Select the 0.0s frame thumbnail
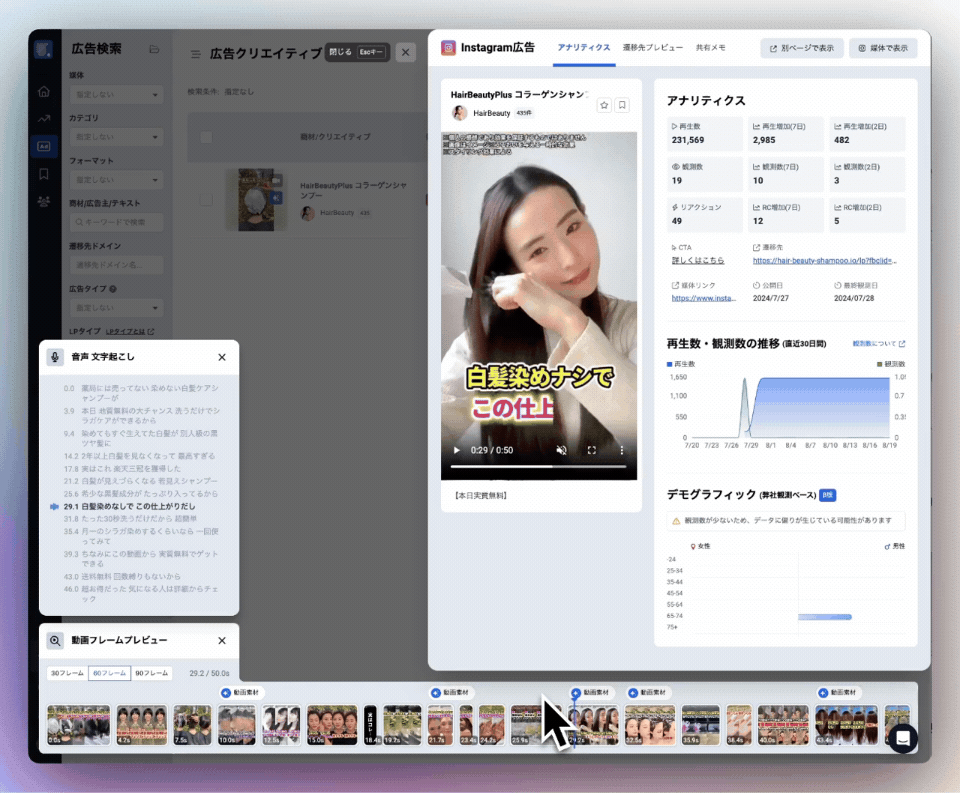960x793 pixels. (x=78, y=725)
